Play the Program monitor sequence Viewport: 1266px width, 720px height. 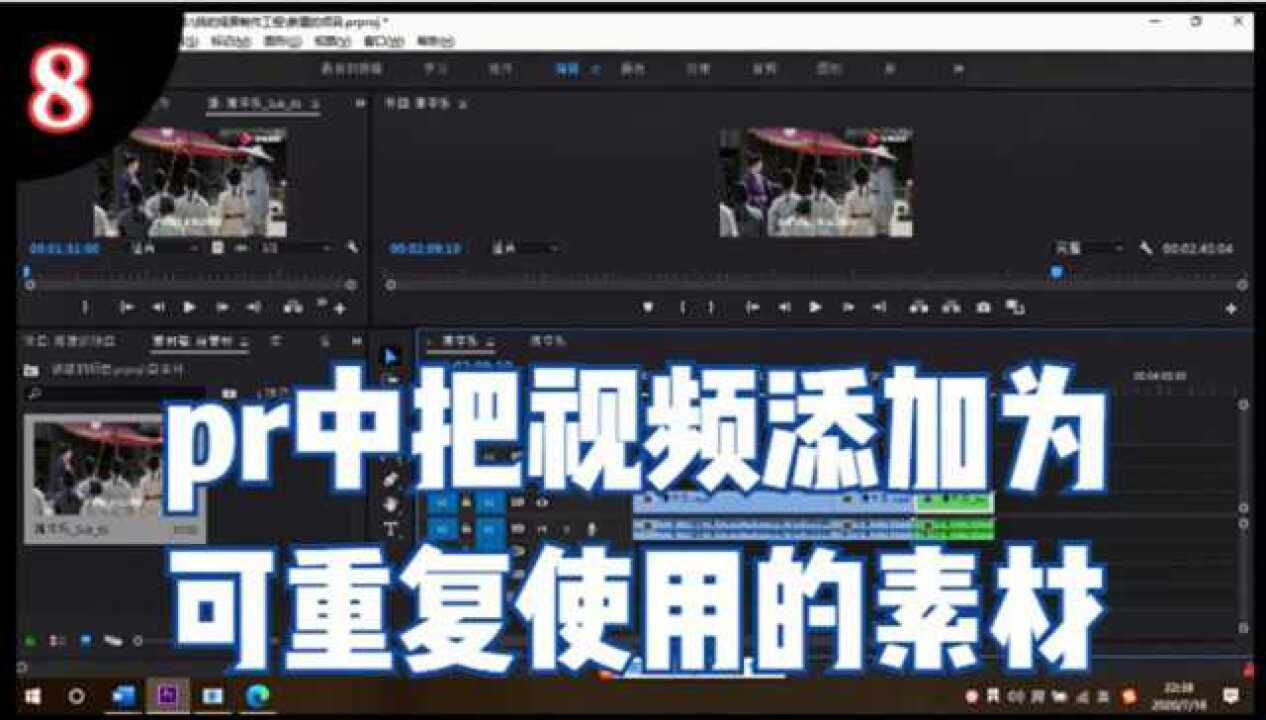816,308
